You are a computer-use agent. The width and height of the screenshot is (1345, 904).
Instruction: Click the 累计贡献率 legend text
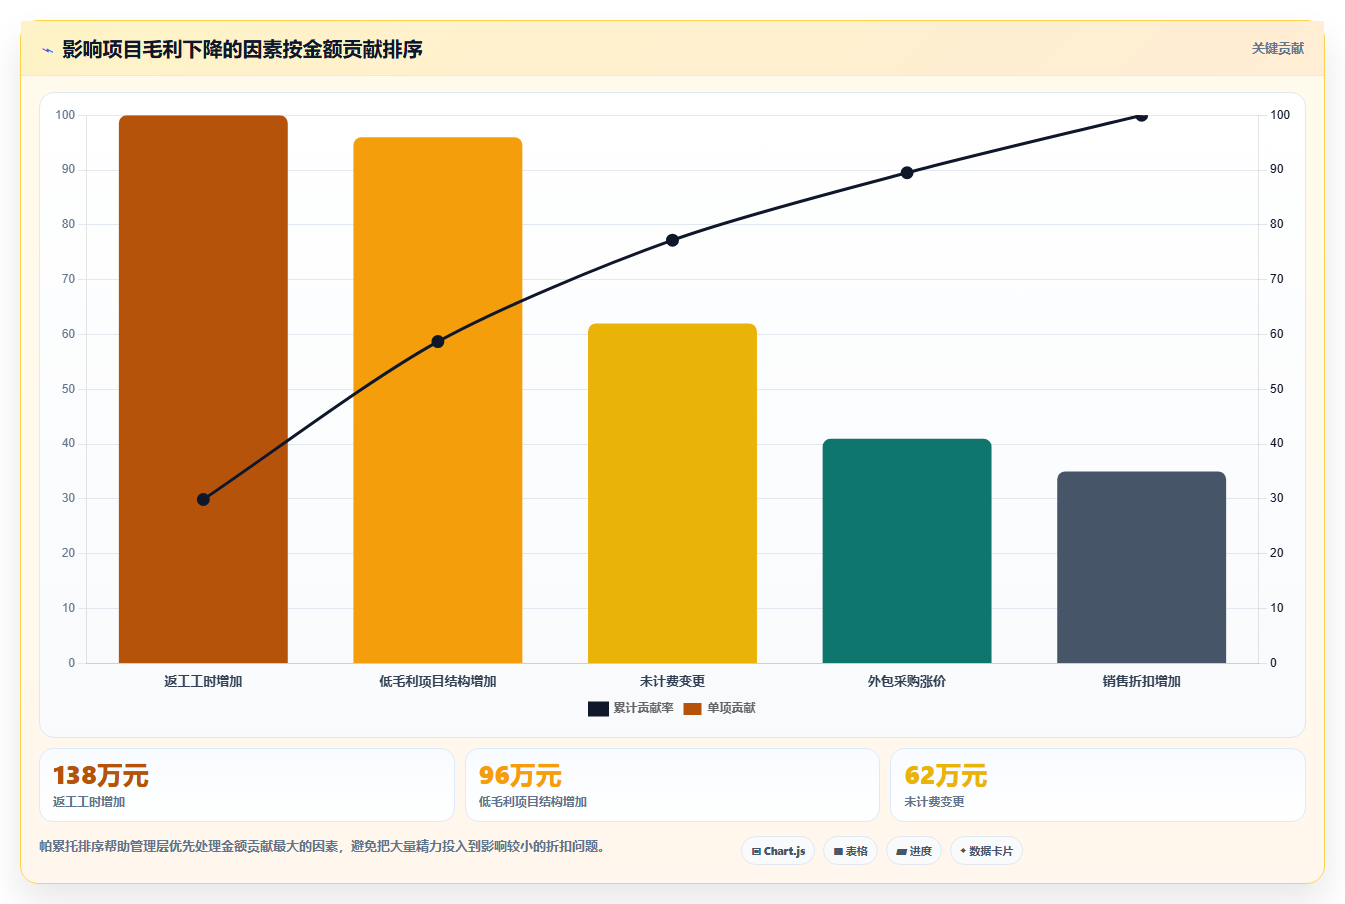(x=643, y=708)
